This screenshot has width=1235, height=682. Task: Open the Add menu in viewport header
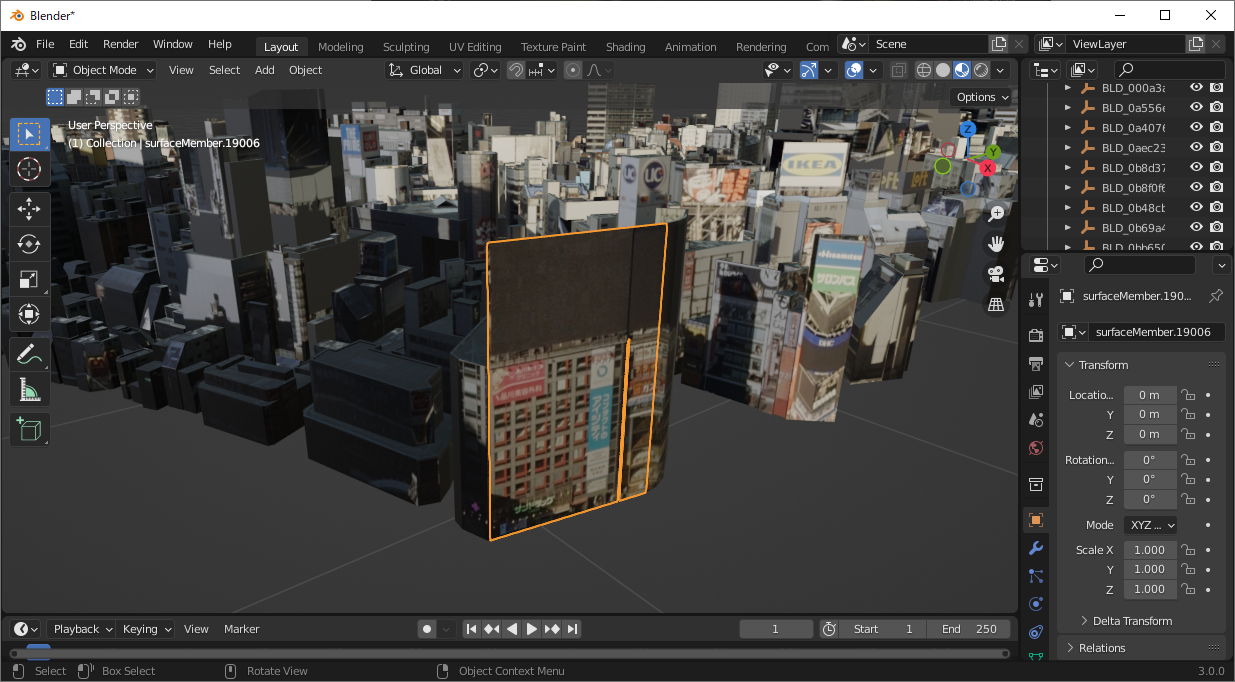[x=264, y=70]
